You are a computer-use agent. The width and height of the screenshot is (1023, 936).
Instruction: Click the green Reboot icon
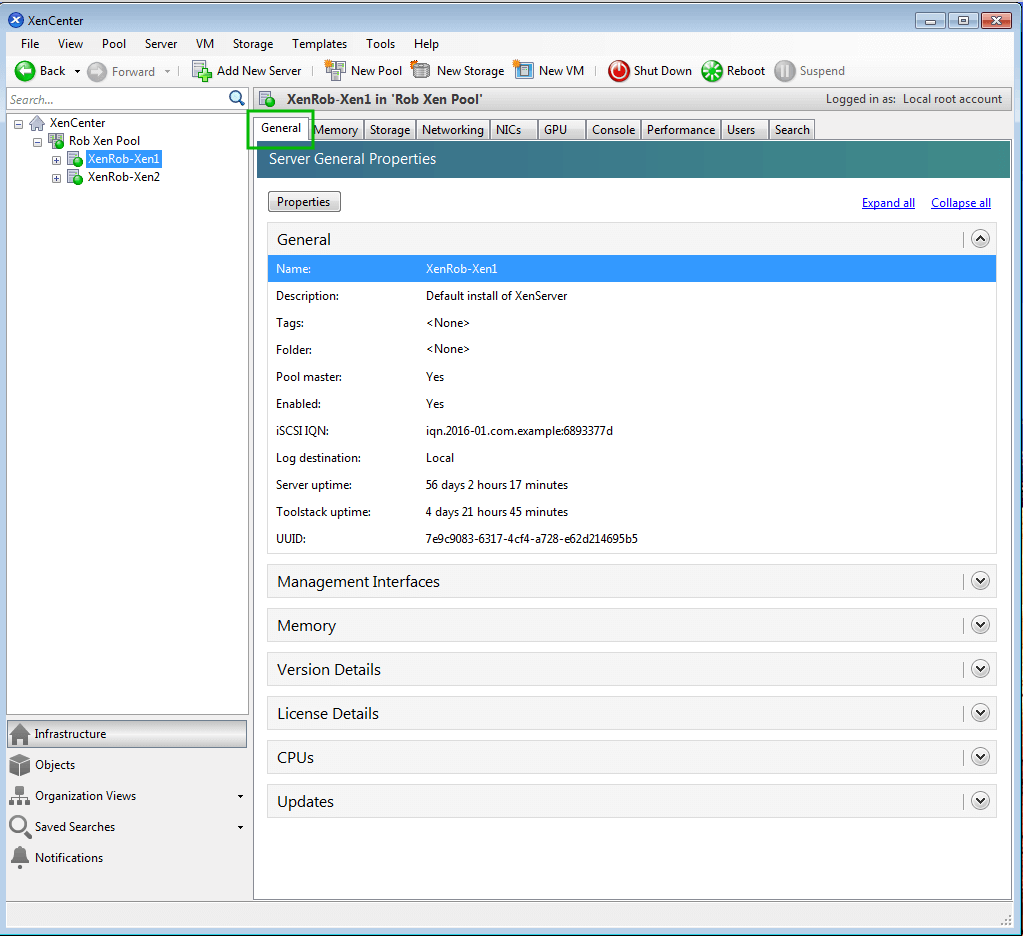point(712,71)
